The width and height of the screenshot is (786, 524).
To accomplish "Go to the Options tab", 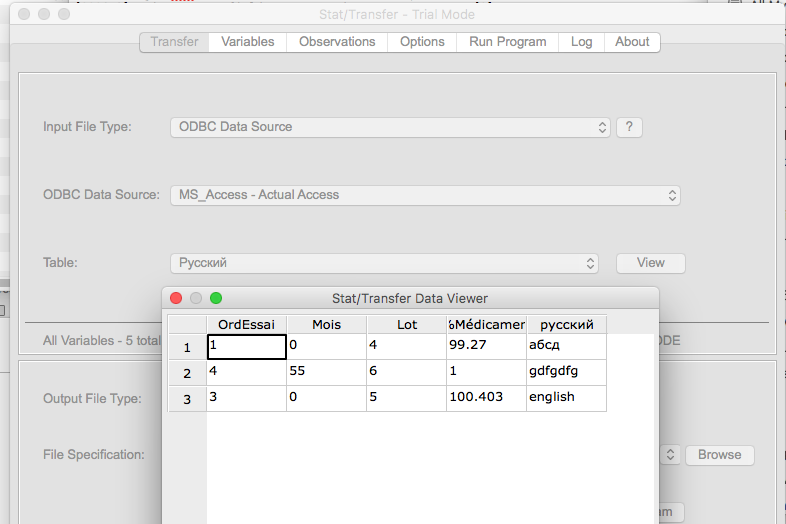I will (422, 42).
